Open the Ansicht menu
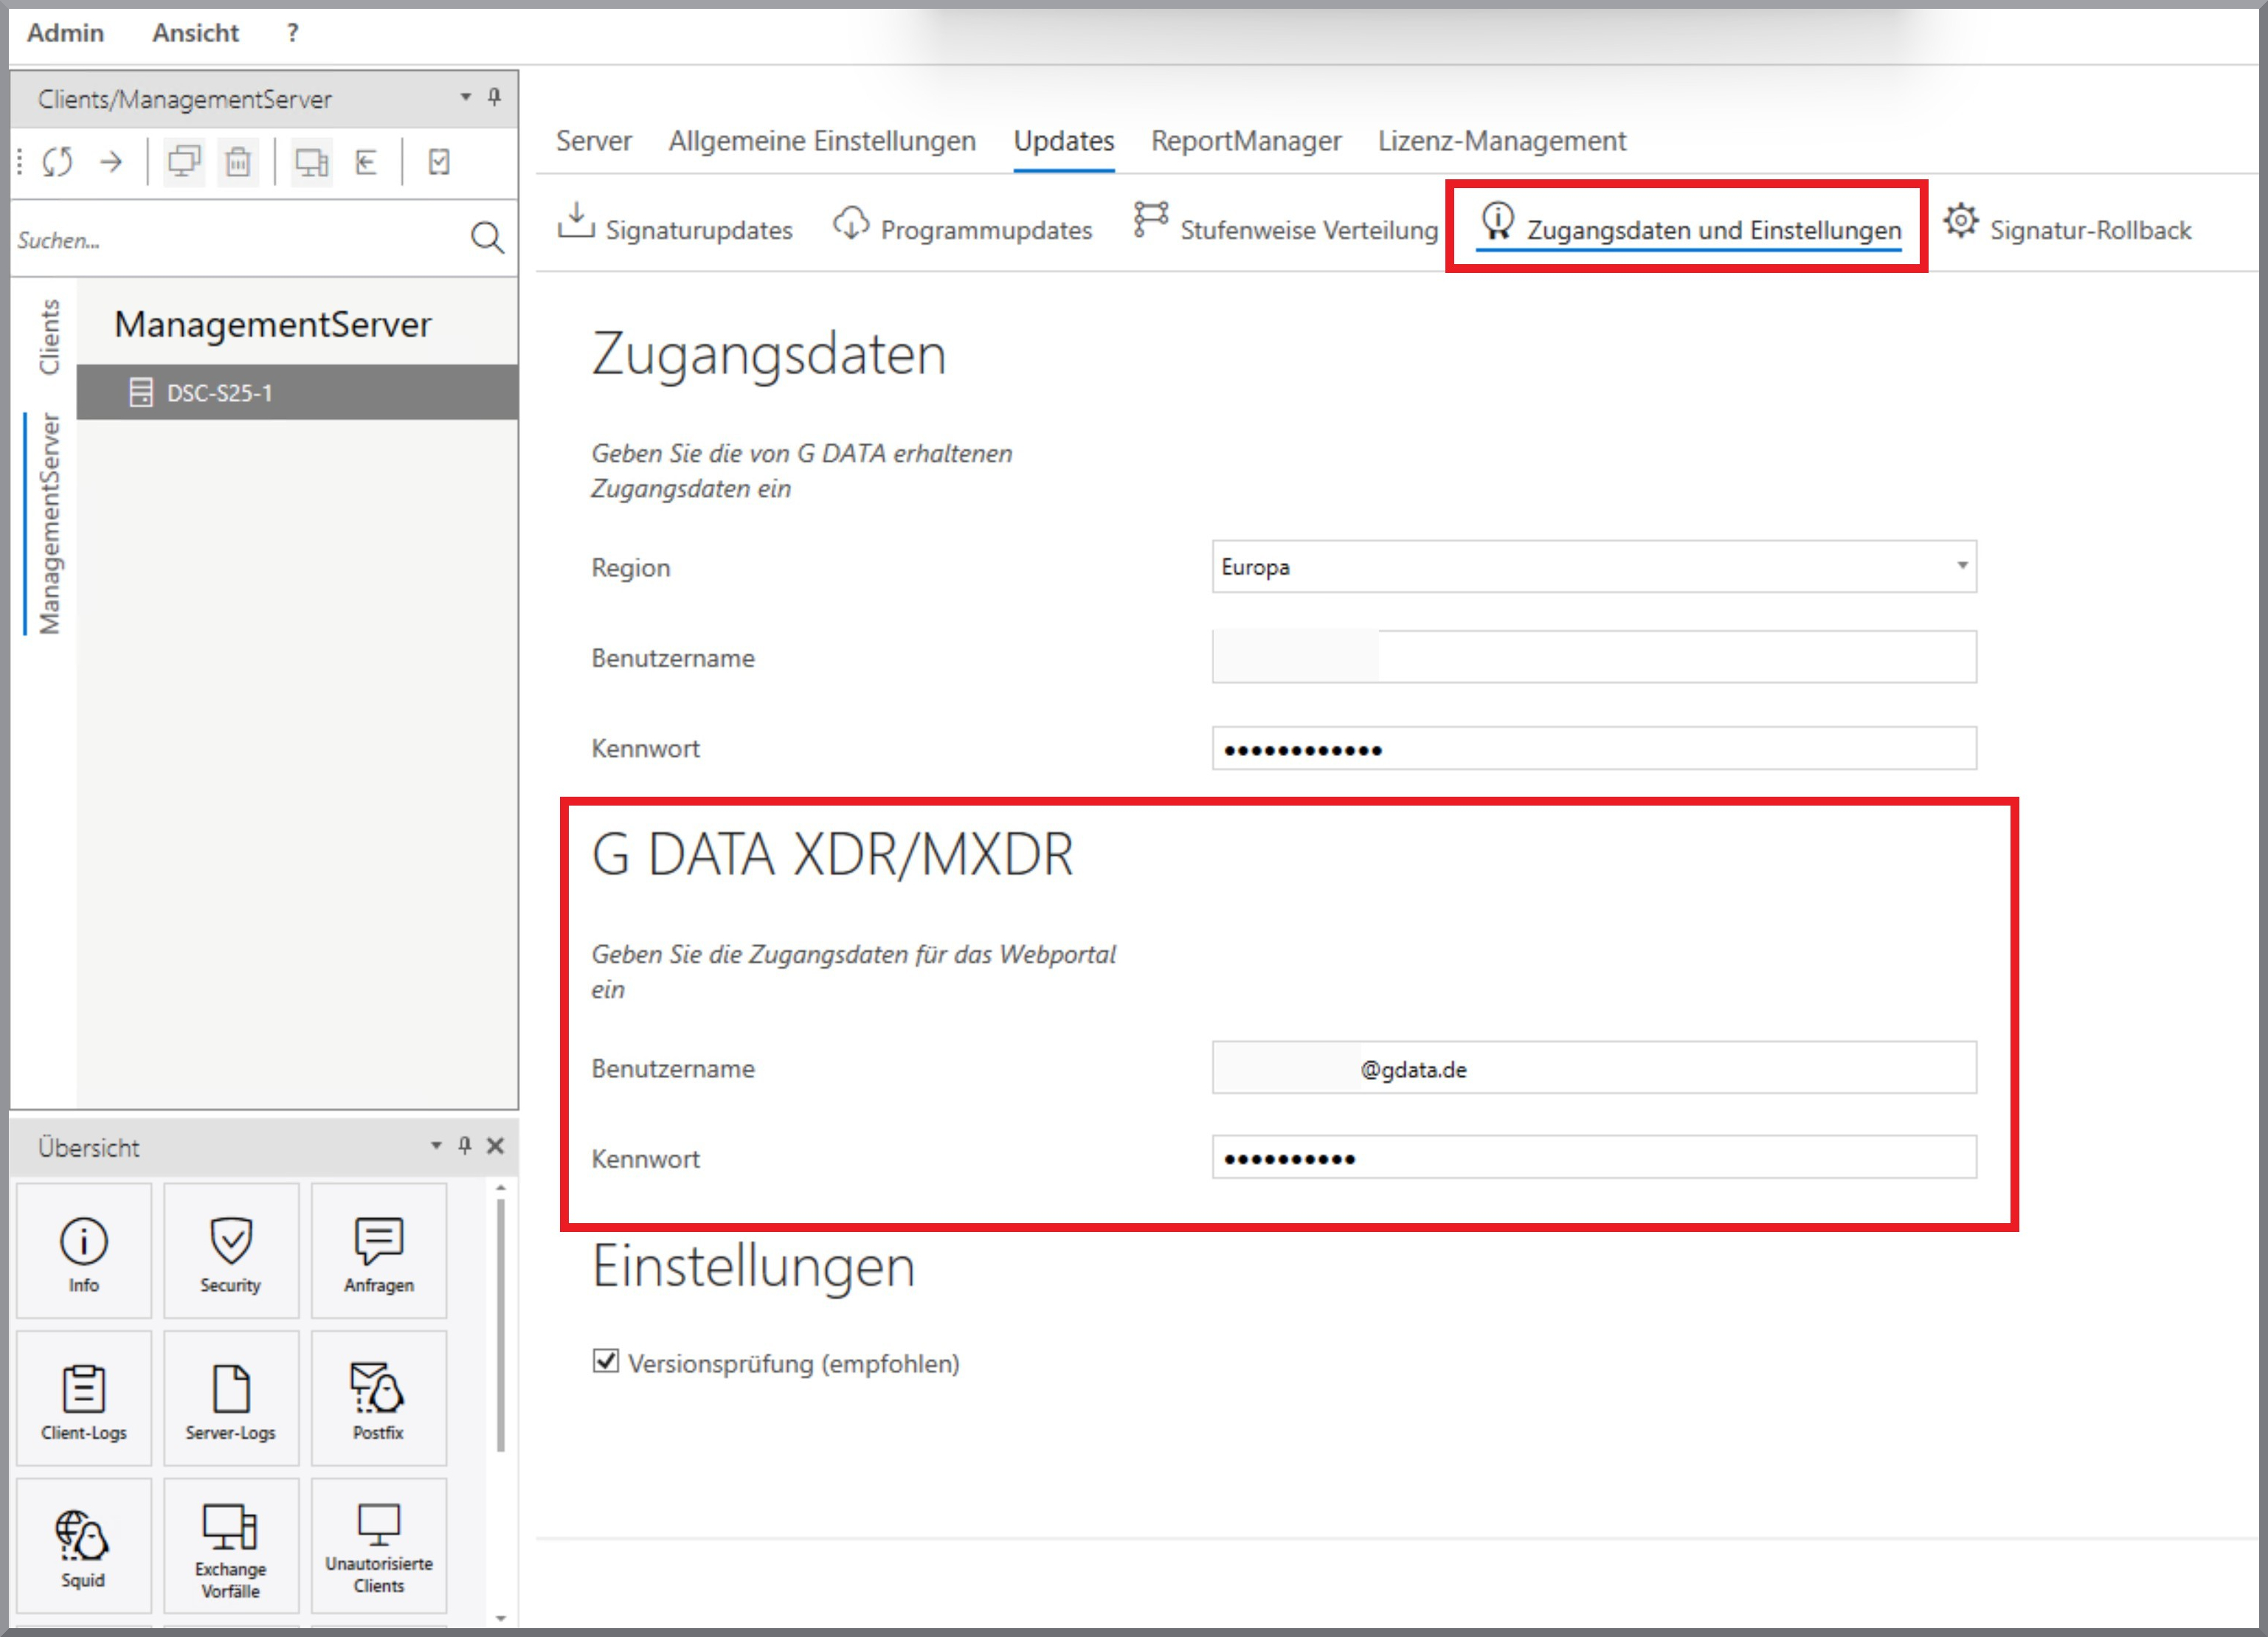Screen dimensions: 2268x1637 click(195, 33)
